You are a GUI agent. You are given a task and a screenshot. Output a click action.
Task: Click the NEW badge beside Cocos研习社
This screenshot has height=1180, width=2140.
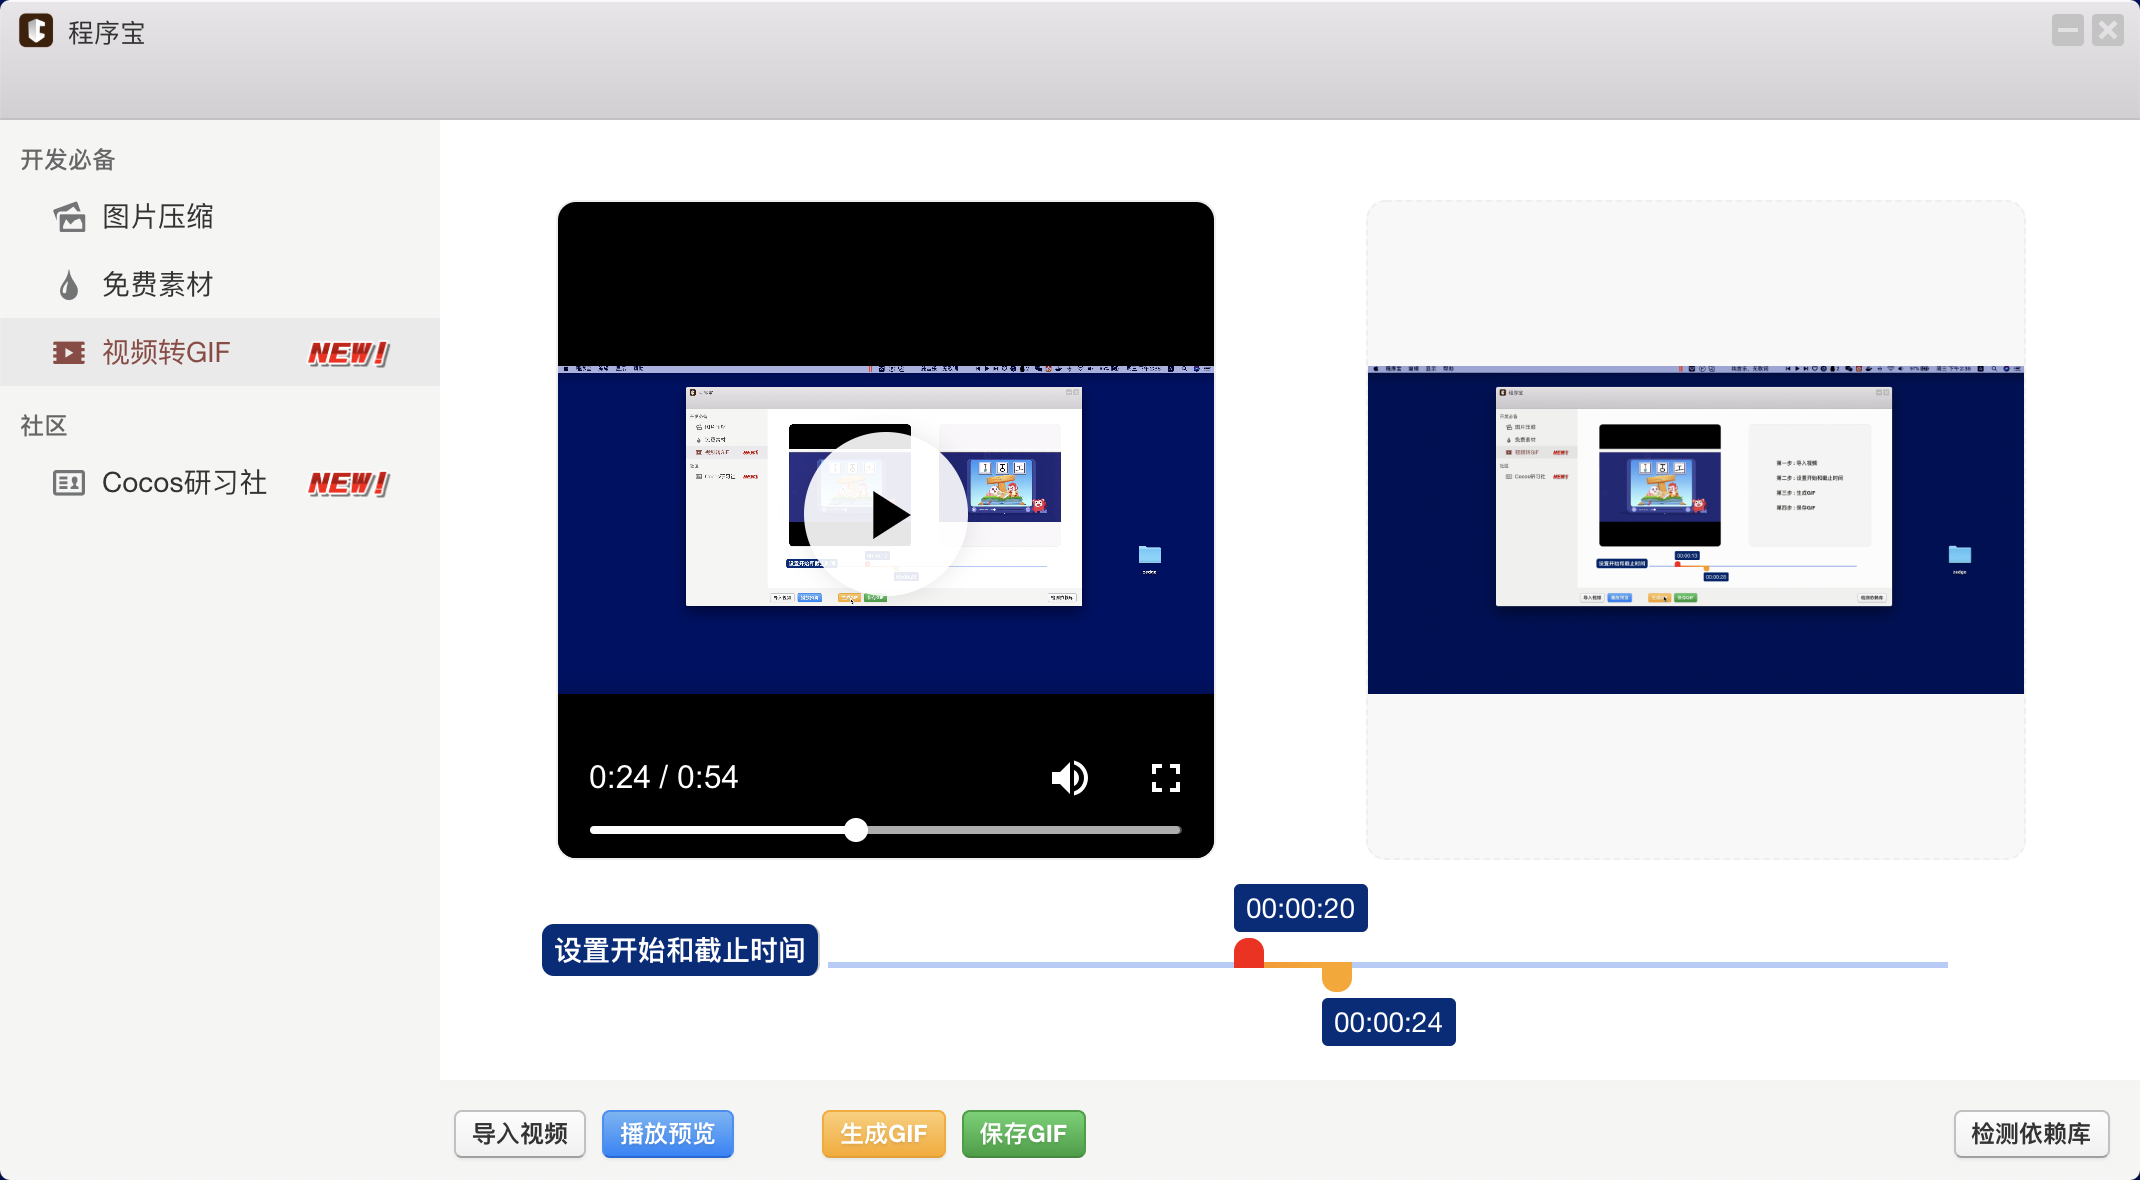click(x=348, y=484)
